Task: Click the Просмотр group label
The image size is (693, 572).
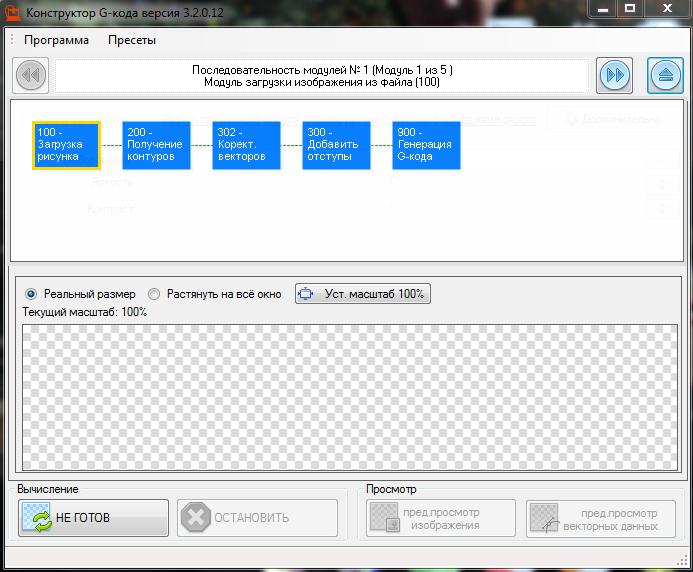Action: [x=391, y=489]
